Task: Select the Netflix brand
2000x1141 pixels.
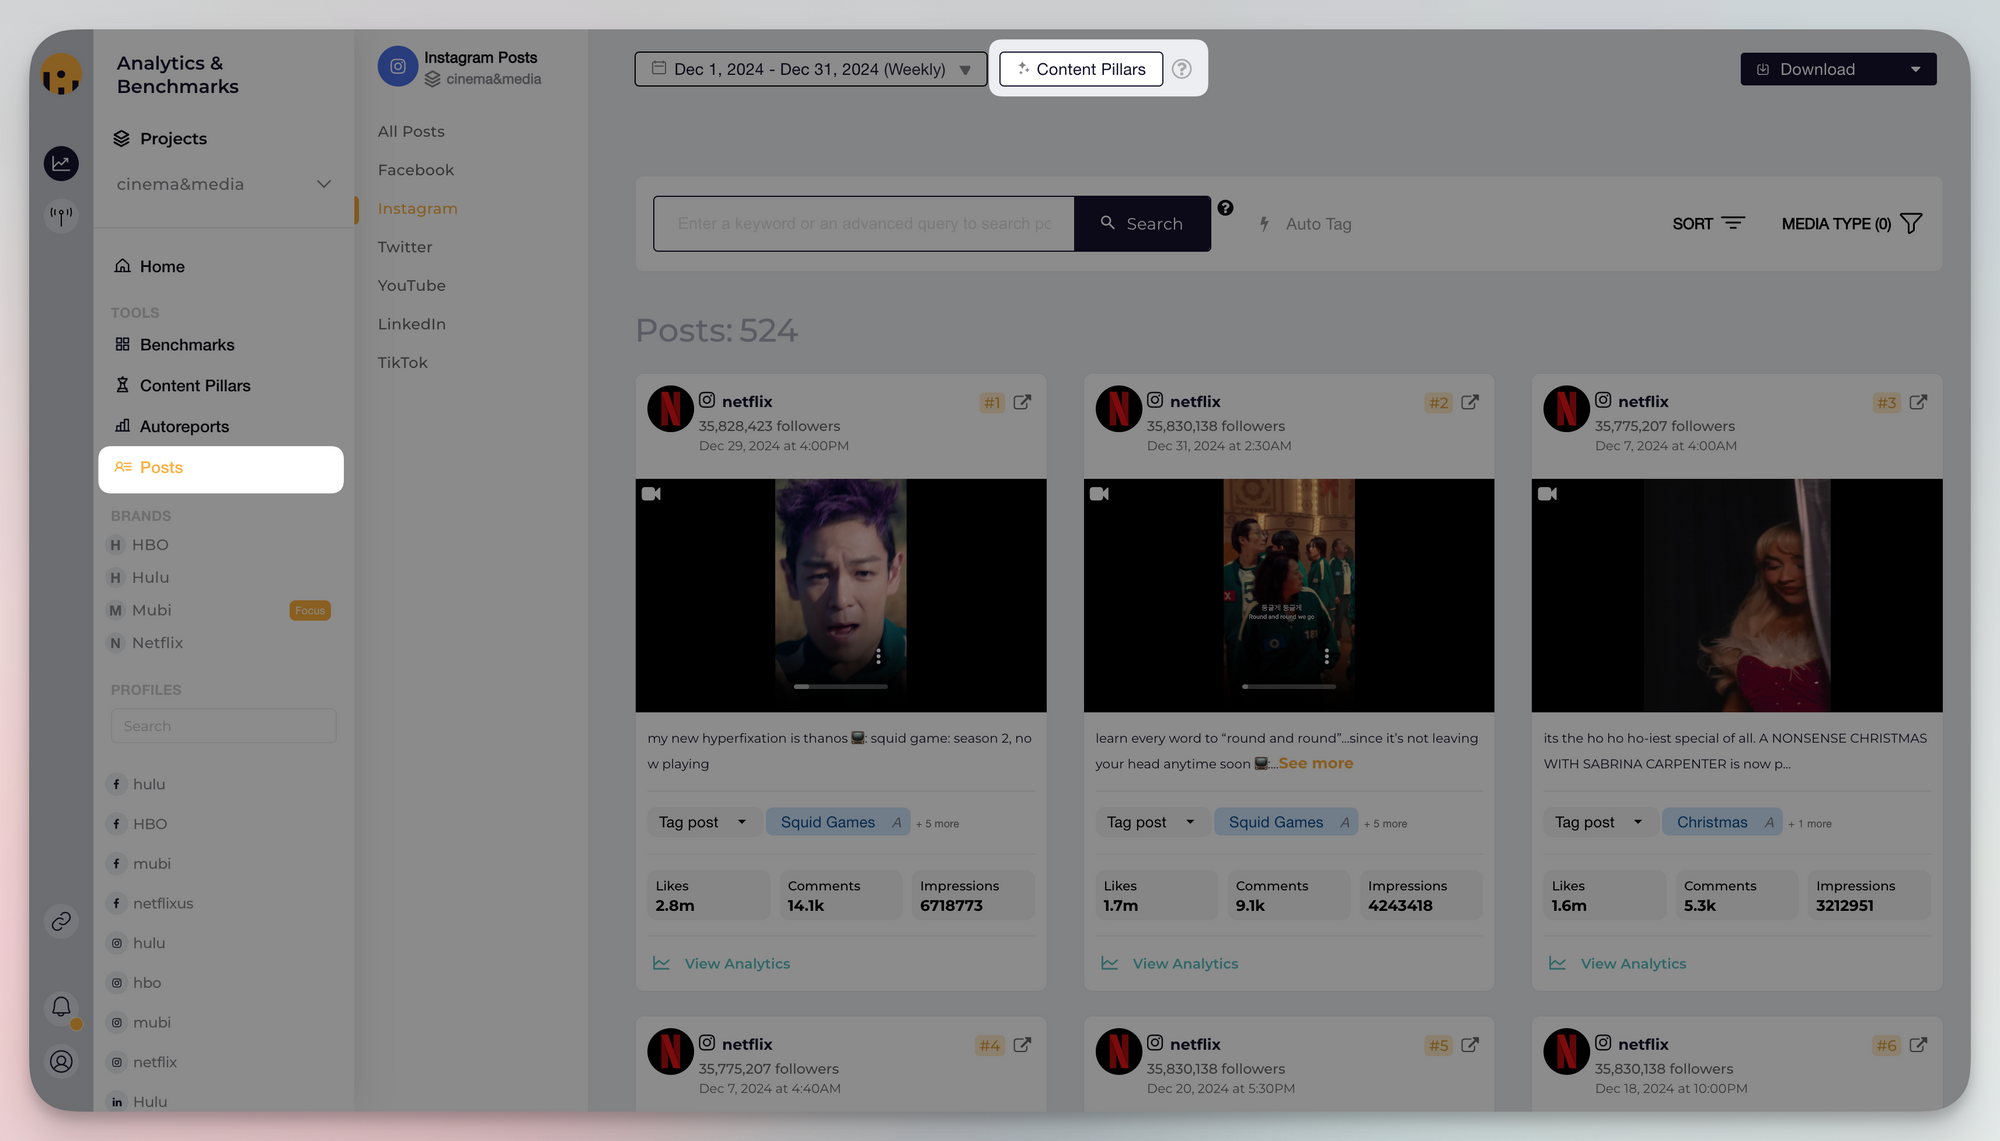Action: tap(157, 643)
